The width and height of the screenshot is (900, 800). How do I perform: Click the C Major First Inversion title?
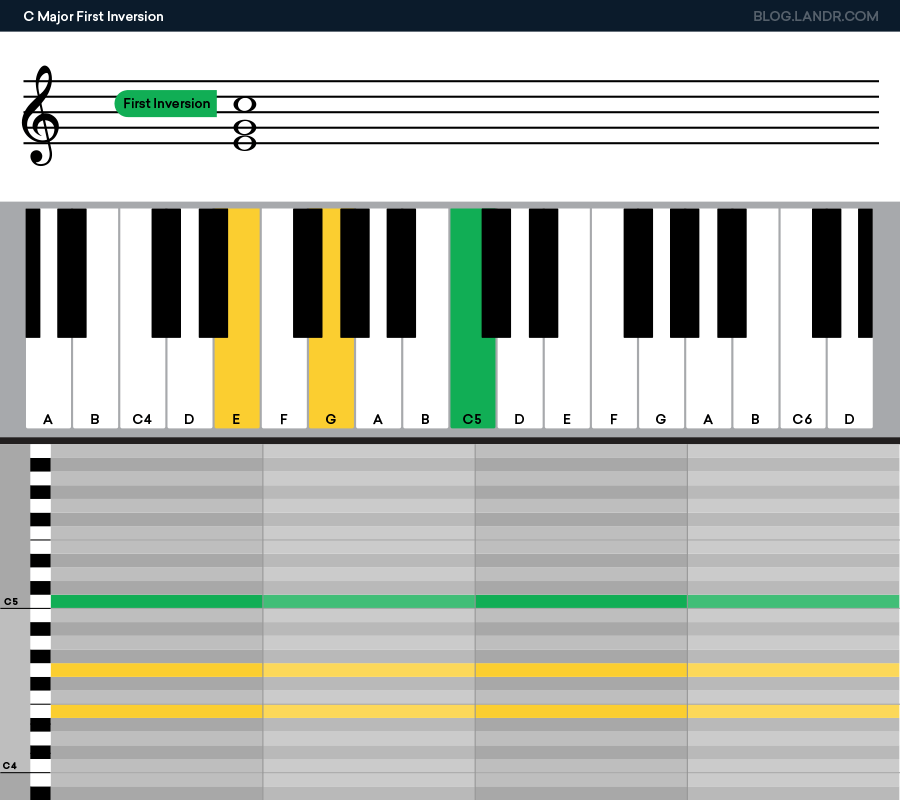coord(94,17)
